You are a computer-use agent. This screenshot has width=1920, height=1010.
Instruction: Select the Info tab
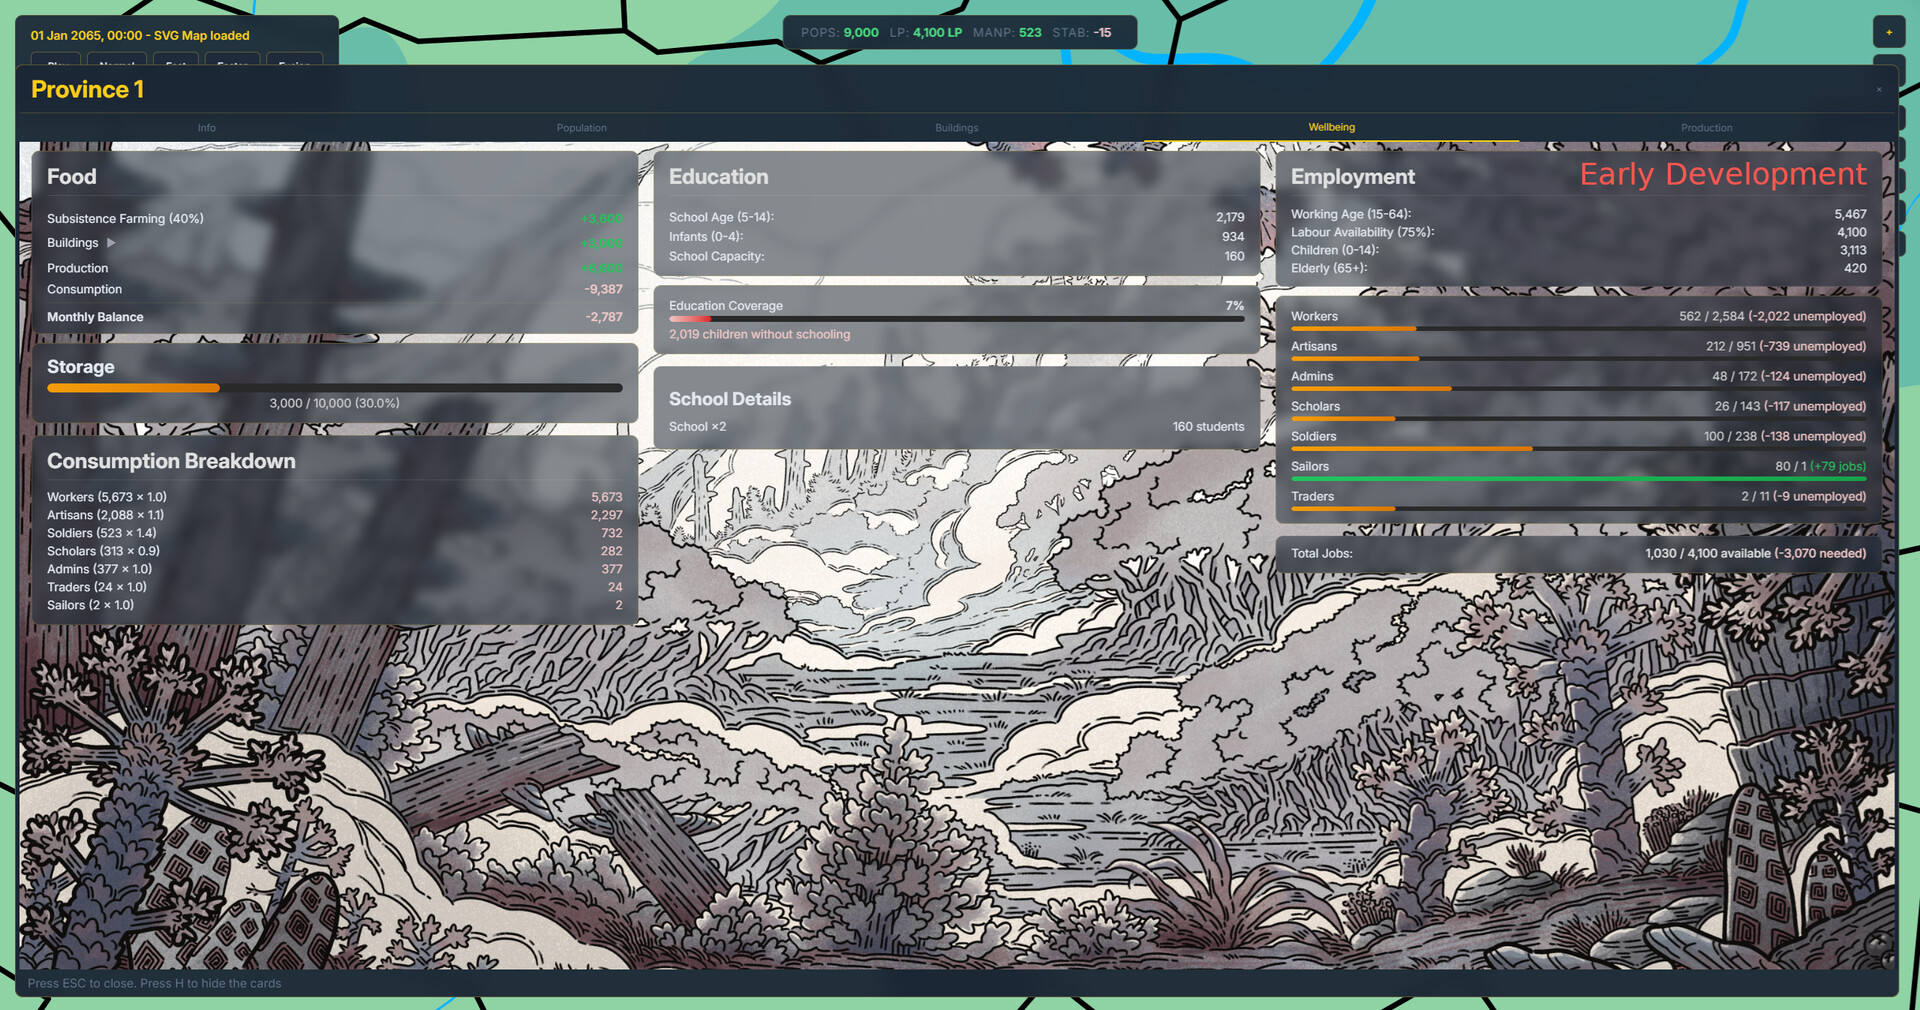tap(207, 127)
